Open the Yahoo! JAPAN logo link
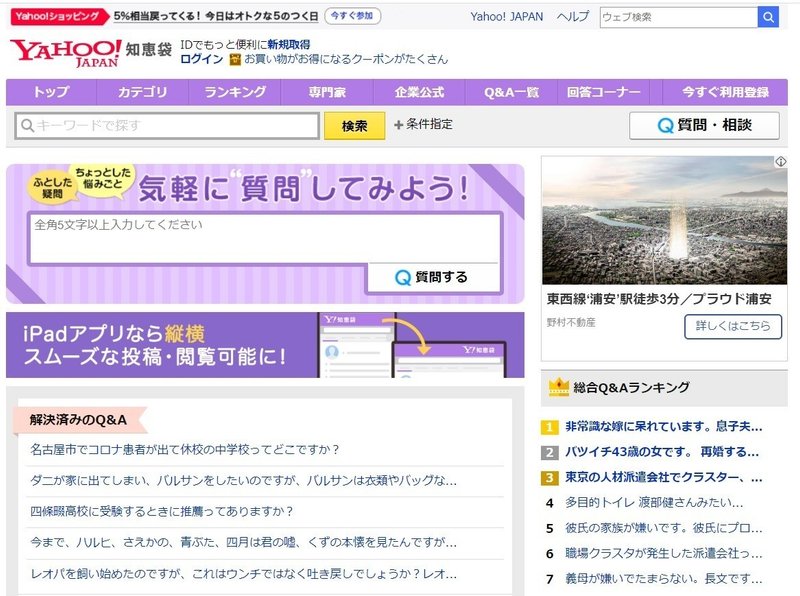Viewport: 800px width, 596px height. tap(66, 53)
